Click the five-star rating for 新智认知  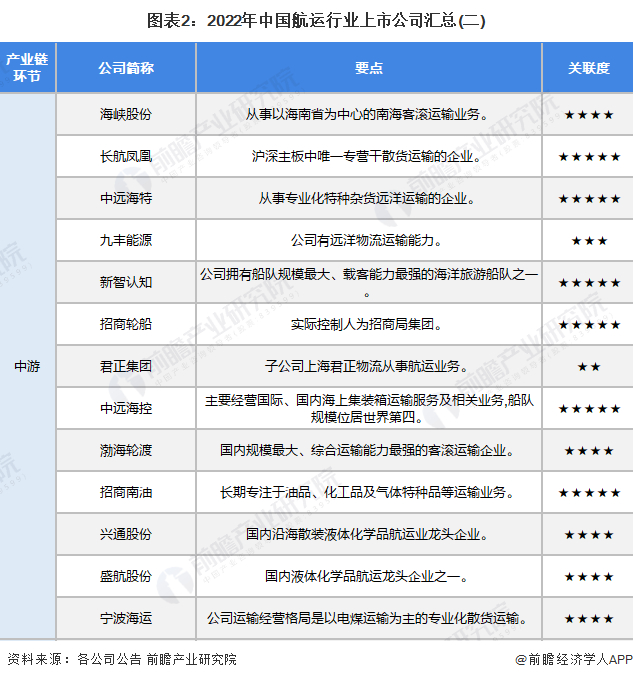589,283
